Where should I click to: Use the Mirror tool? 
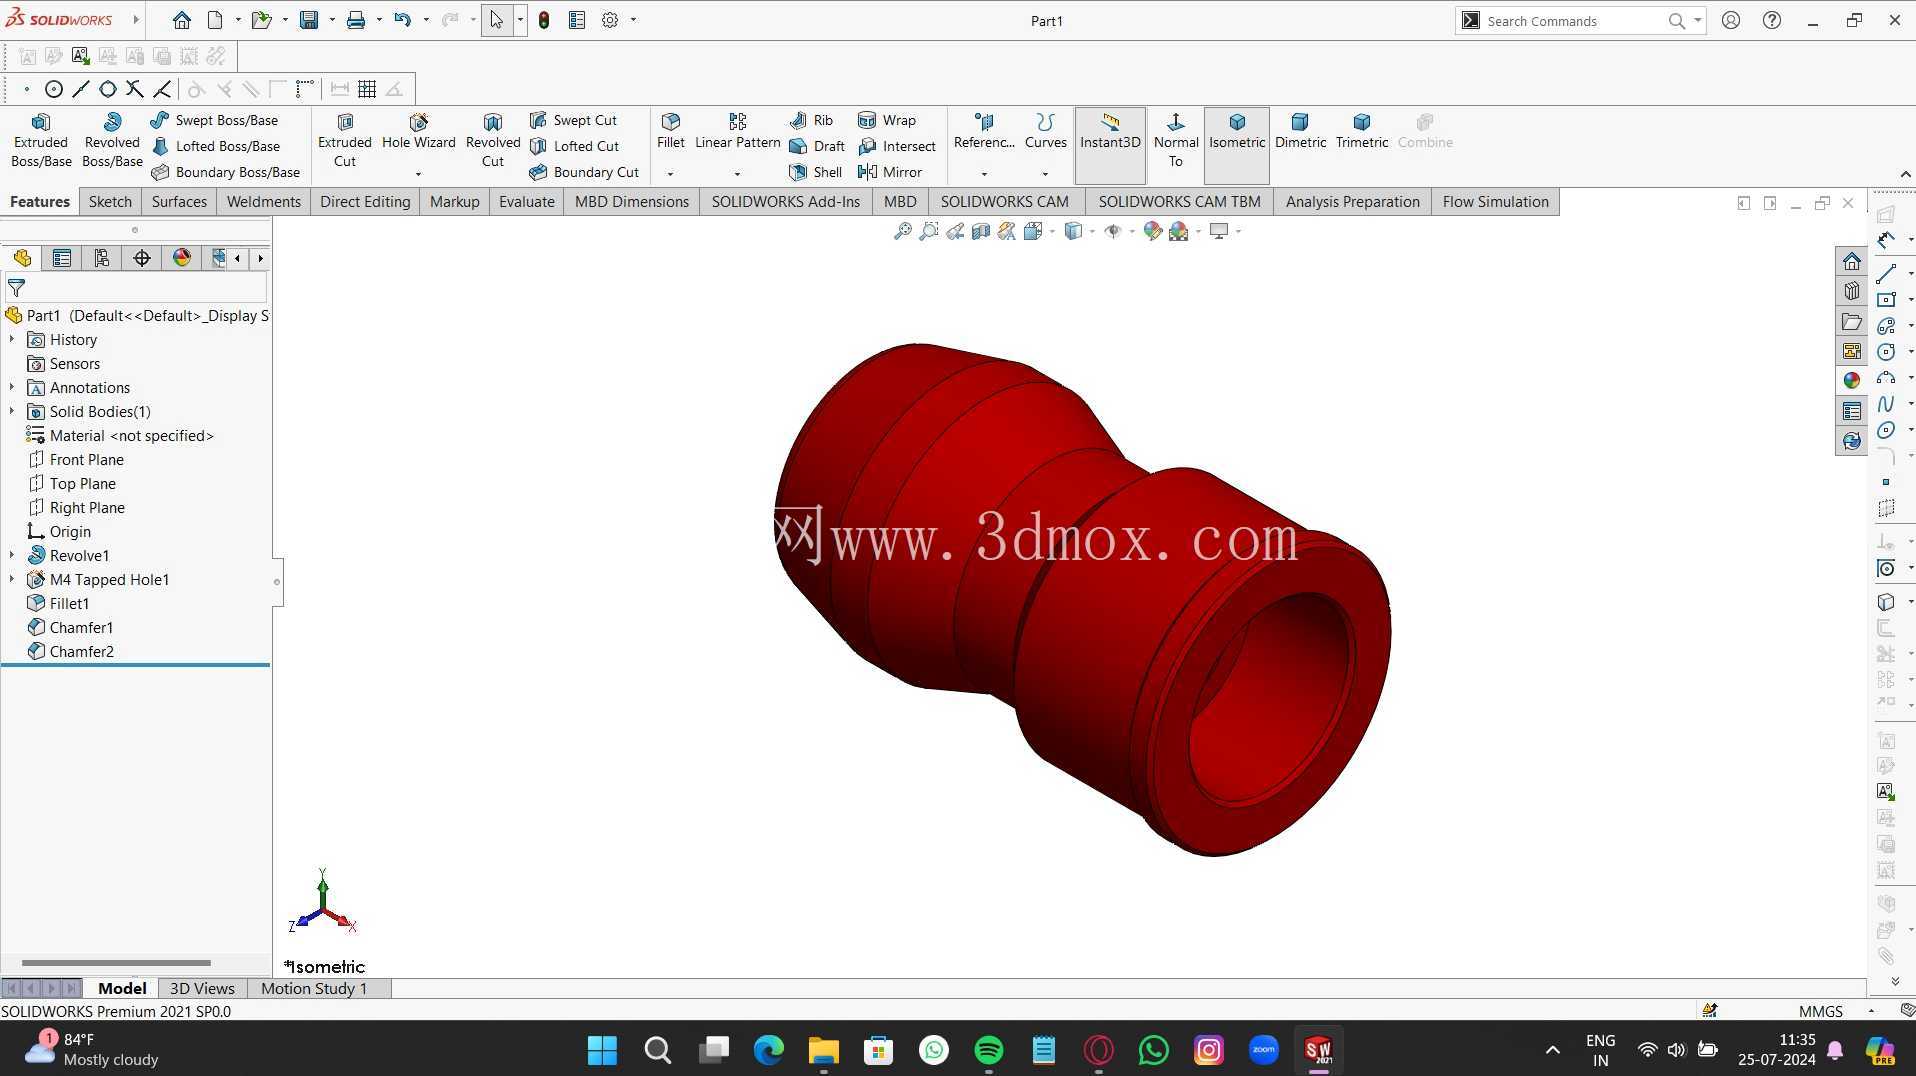click(x=890, y=172)
